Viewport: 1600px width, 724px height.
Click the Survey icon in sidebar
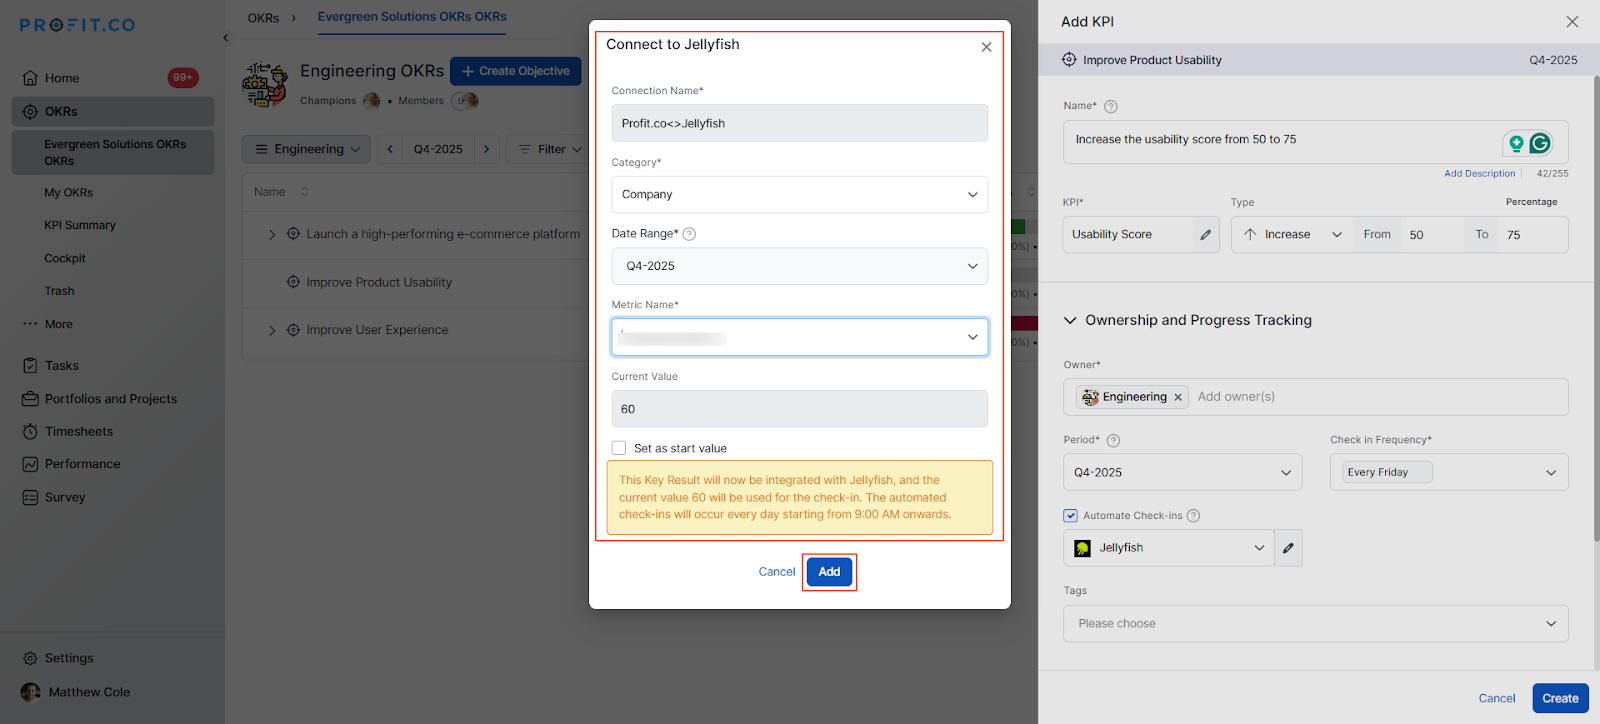[30, 497]
